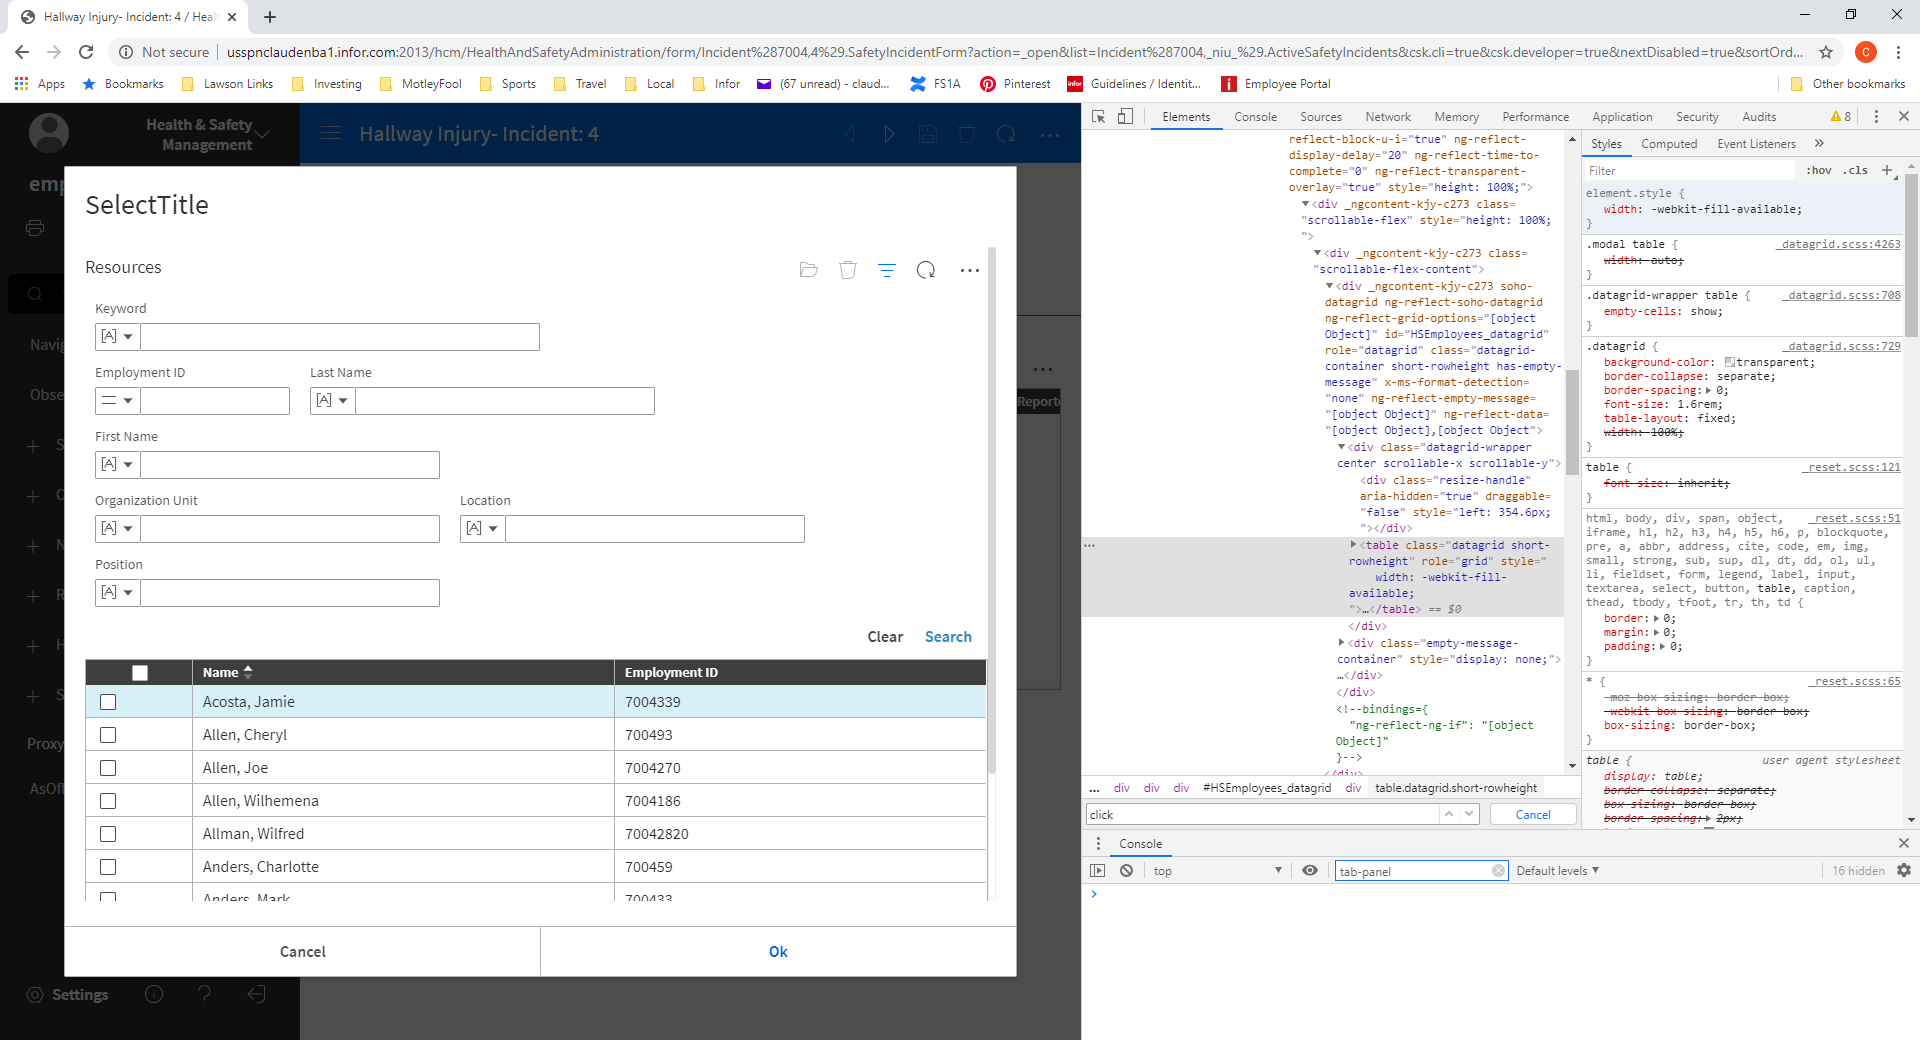
Task: Open datagrid.scss:4263 source link
Action: pyautogui.click(x=1840, y=244)
